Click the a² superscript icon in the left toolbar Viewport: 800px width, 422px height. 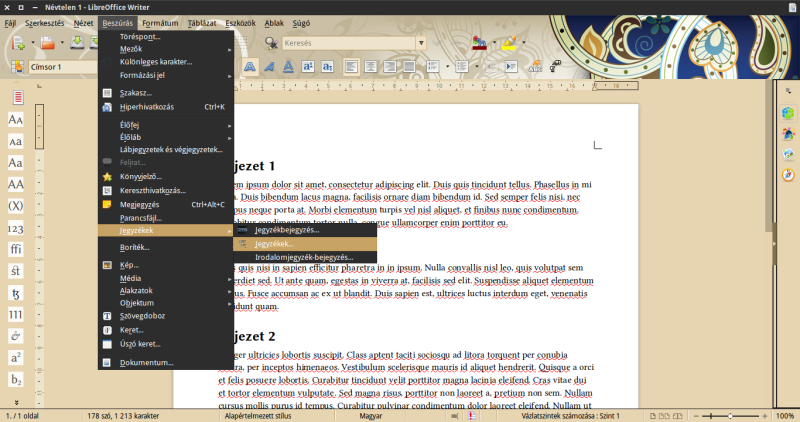point(16,358)
